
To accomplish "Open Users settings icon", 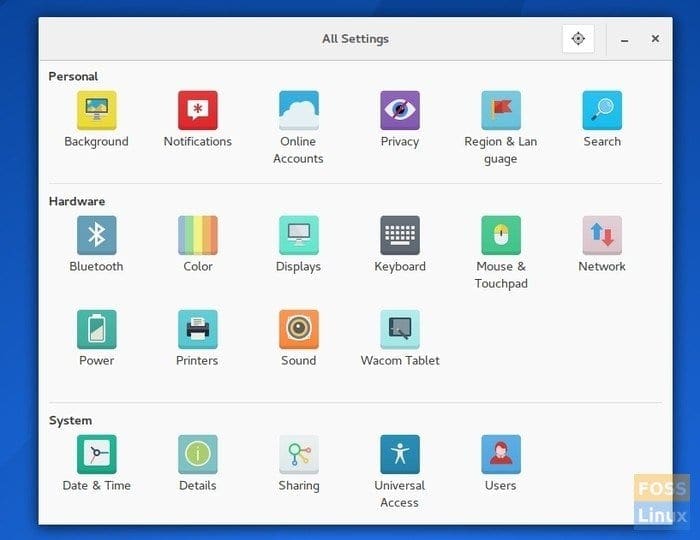I will coord(501,454).
